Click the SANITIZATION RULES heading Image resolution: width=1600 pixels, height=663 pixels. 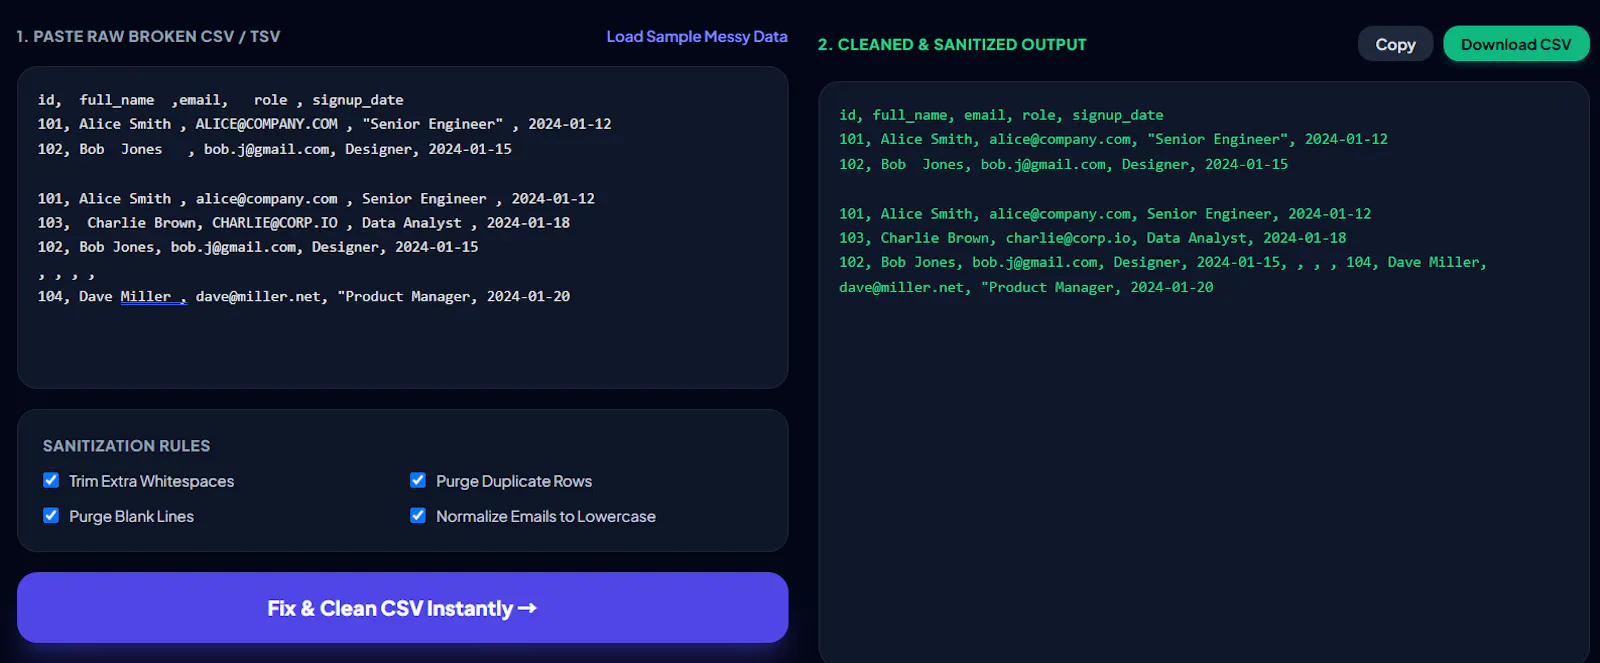coord(126,445)
